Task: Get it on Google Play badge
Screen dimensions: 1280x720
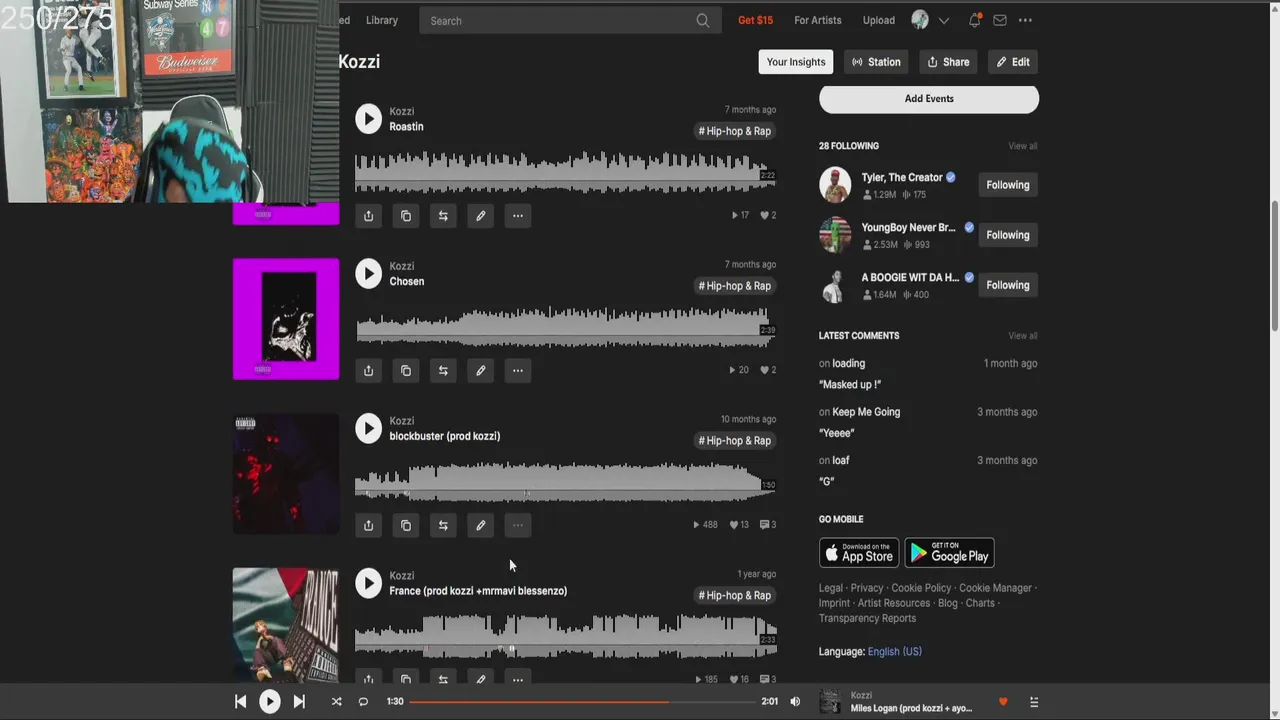Action: click(x=949, y=553)
